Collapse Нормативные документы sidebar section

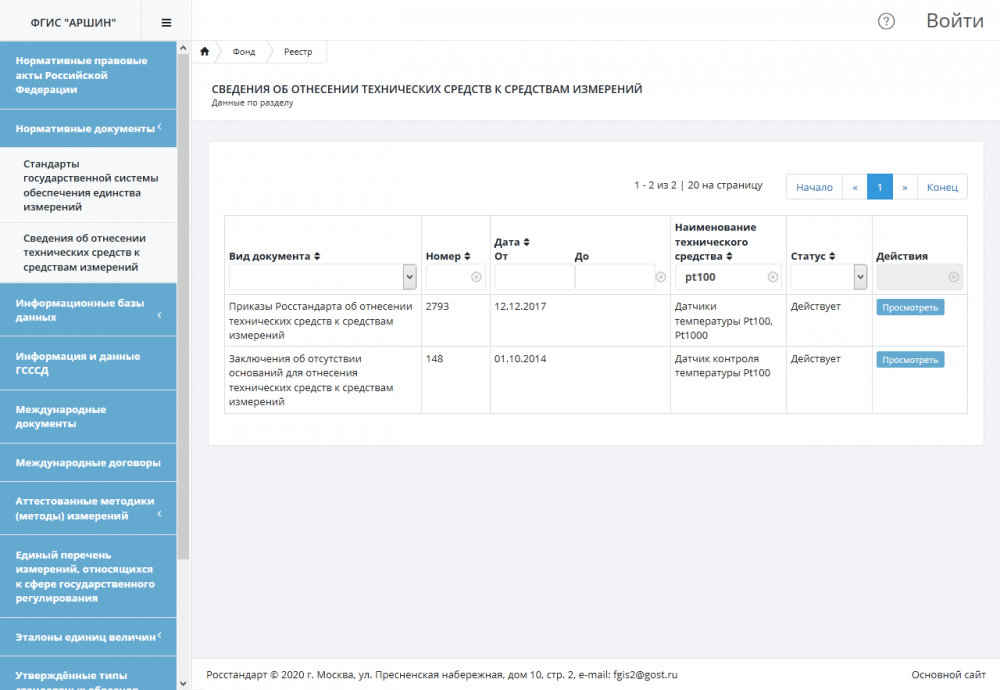pos(88,128)
